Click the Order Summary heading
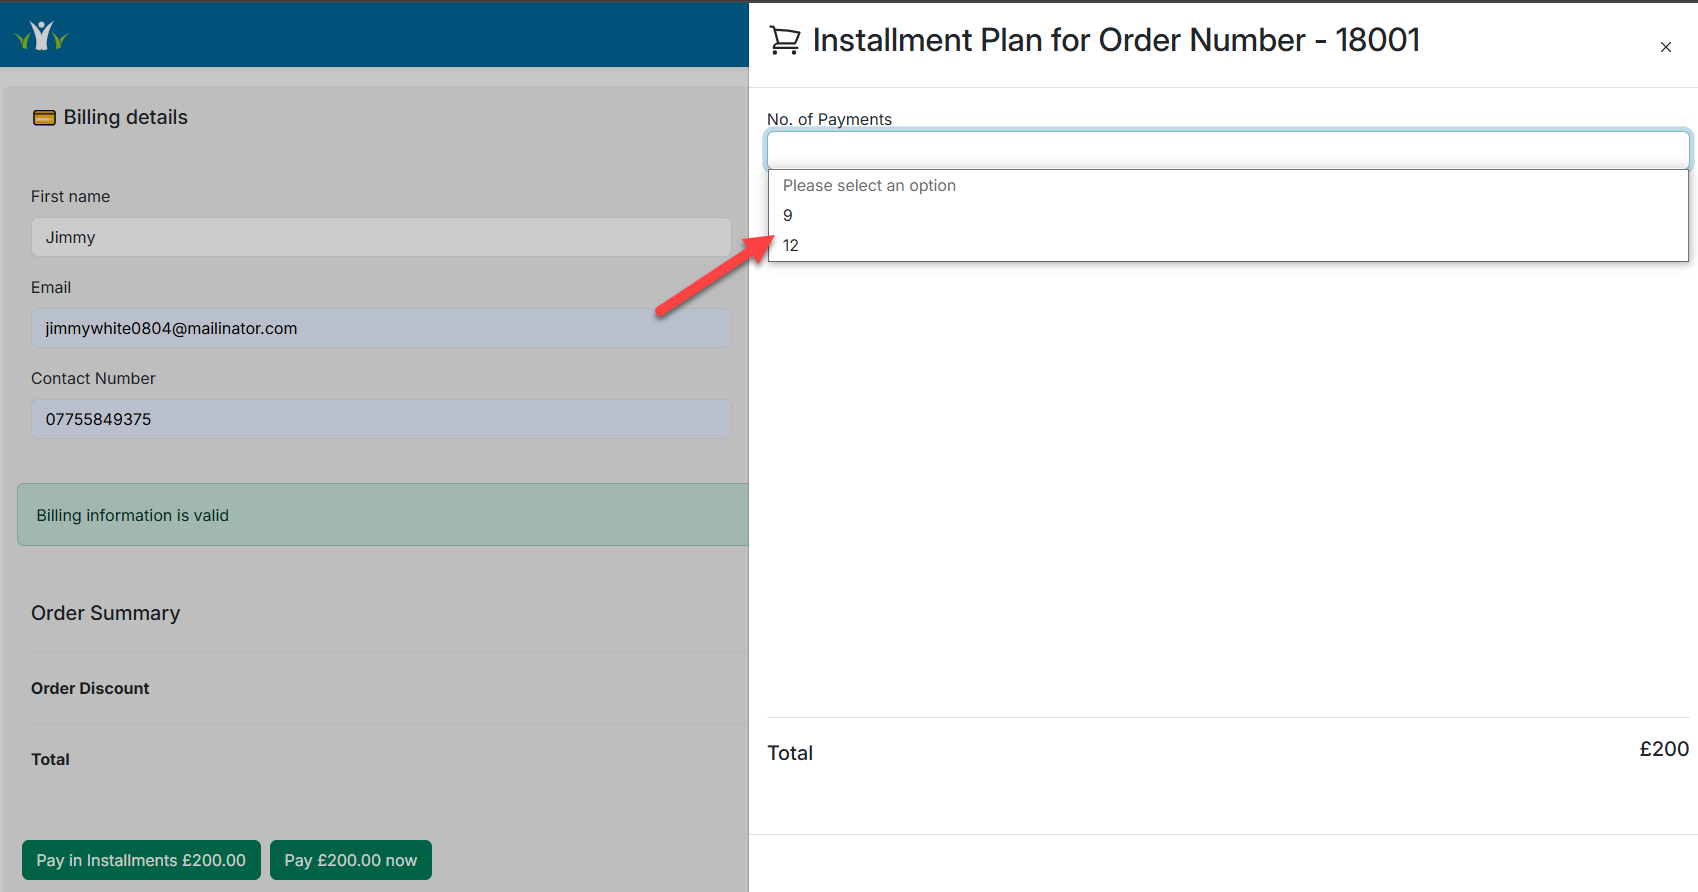 [105, 613]
